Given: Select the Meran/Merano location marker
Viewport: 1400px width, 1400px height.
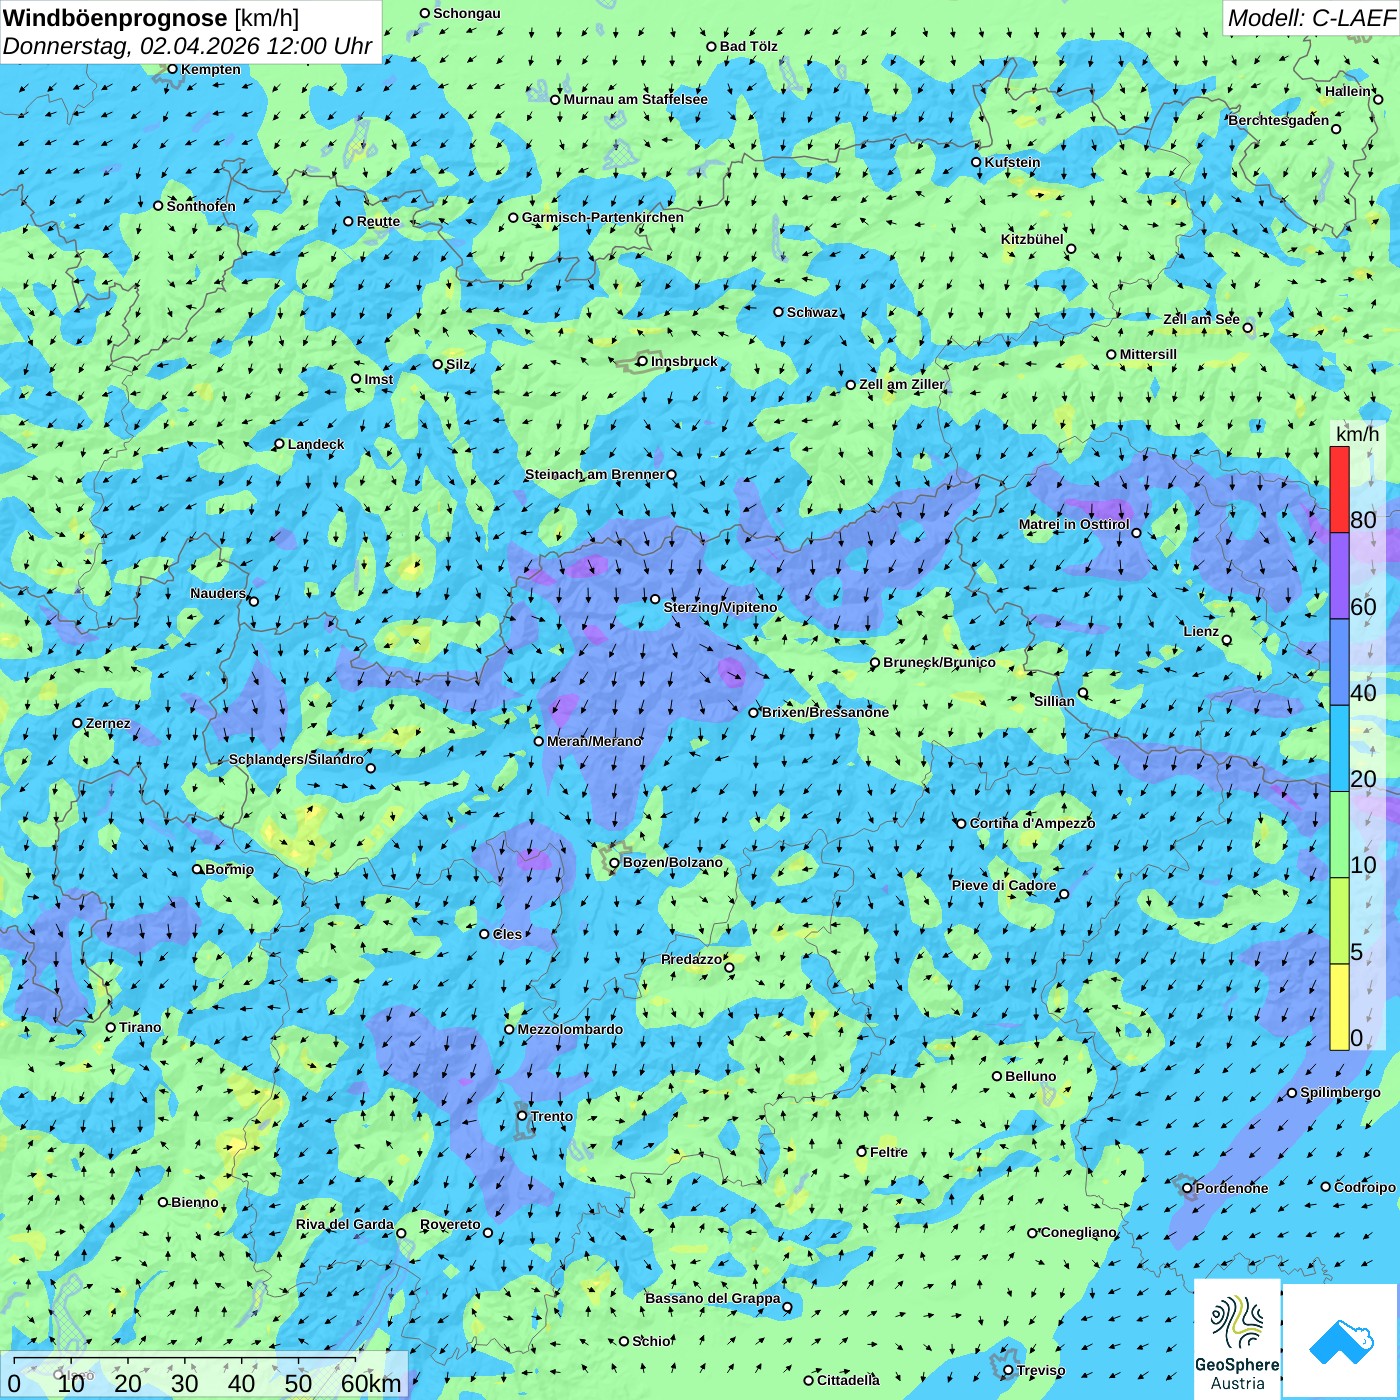Looking at the screenshot, I should [539, 741].
